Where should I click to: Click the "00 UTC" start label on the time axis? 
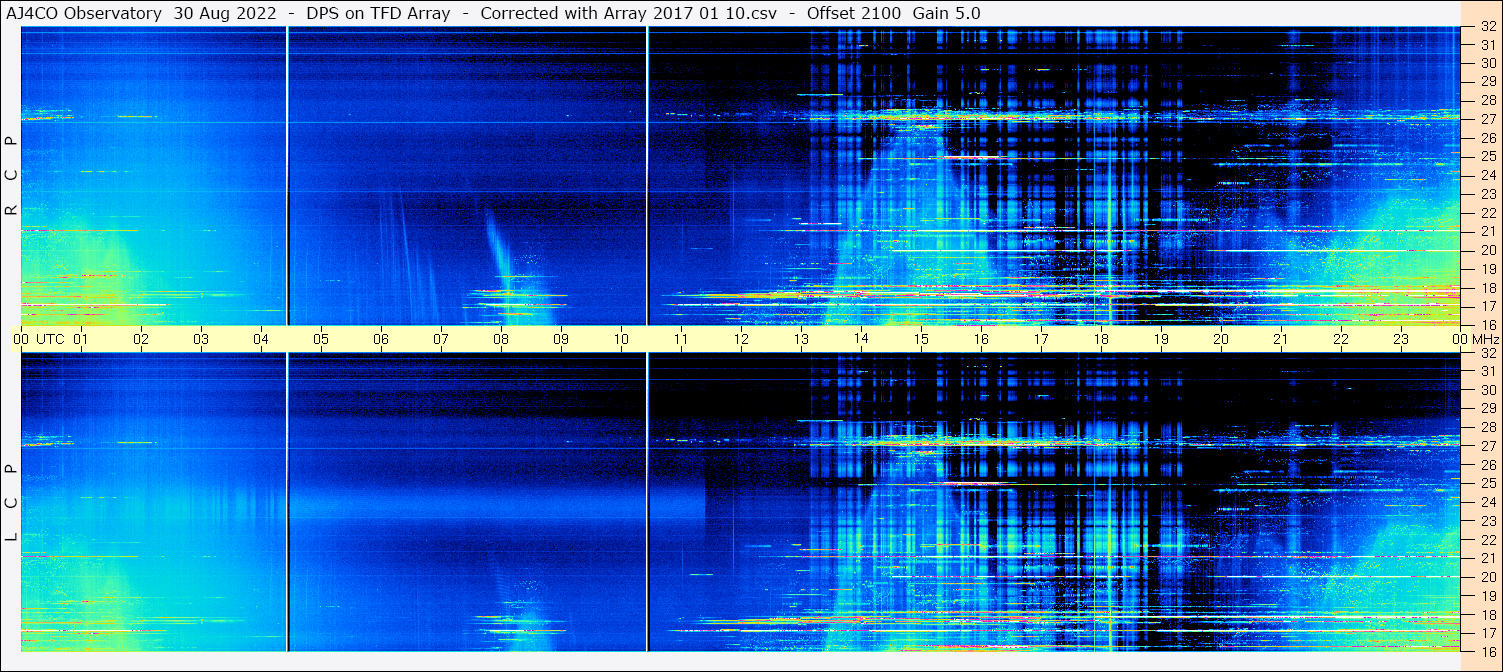tap(38, 339)
